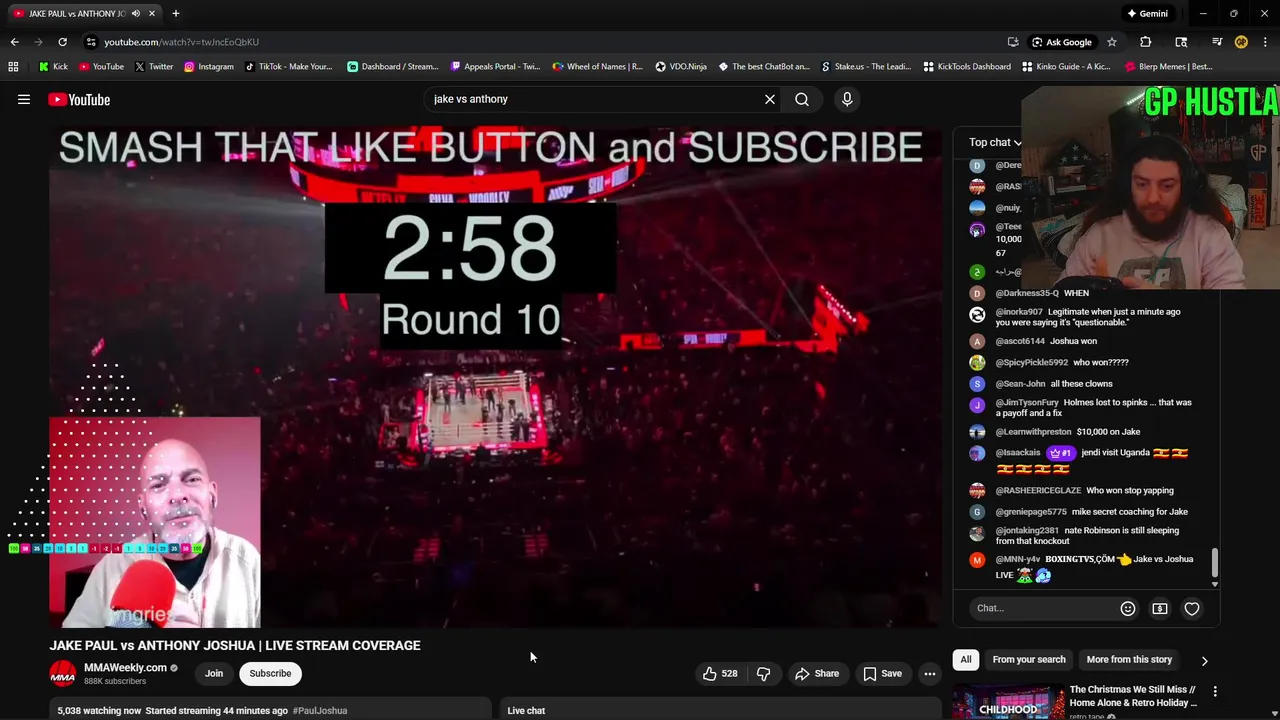Open the Live chat section tab
This screenshot has width=1280, height=720.
coord(526,711)
